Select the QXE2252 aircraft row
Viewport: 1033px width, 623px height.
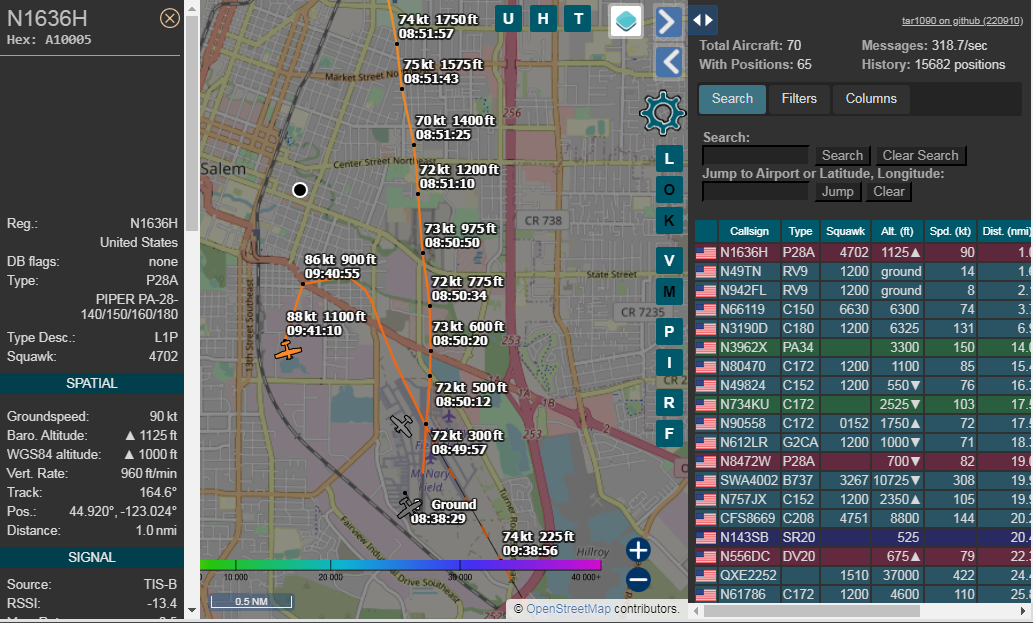(x=864, y=576)
